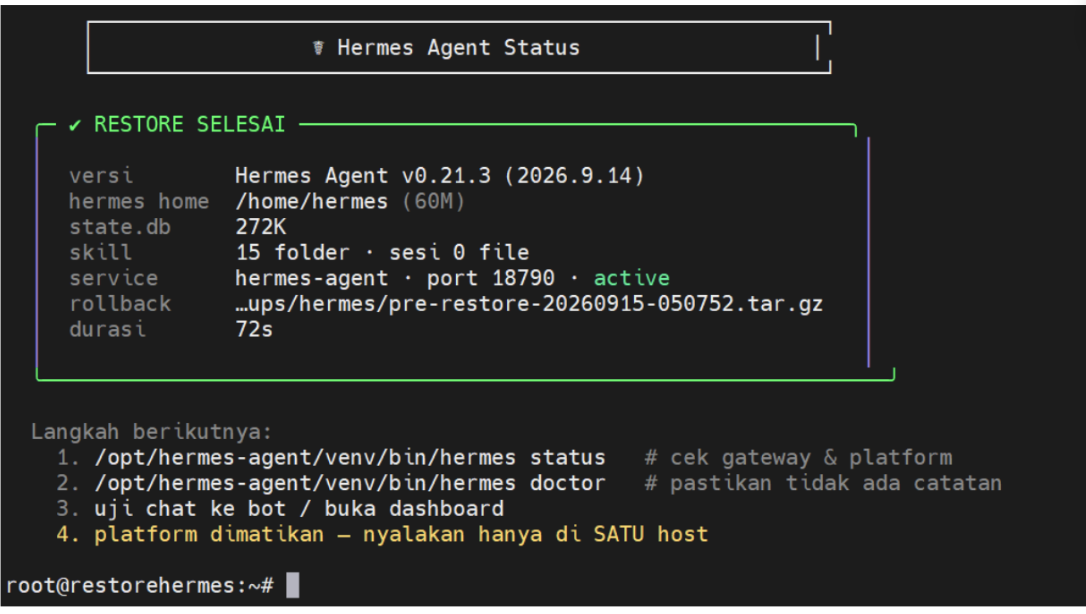This screenshot has width=1086, height=614.
Task: Click the 'skill' label
Action: [100, 253]
